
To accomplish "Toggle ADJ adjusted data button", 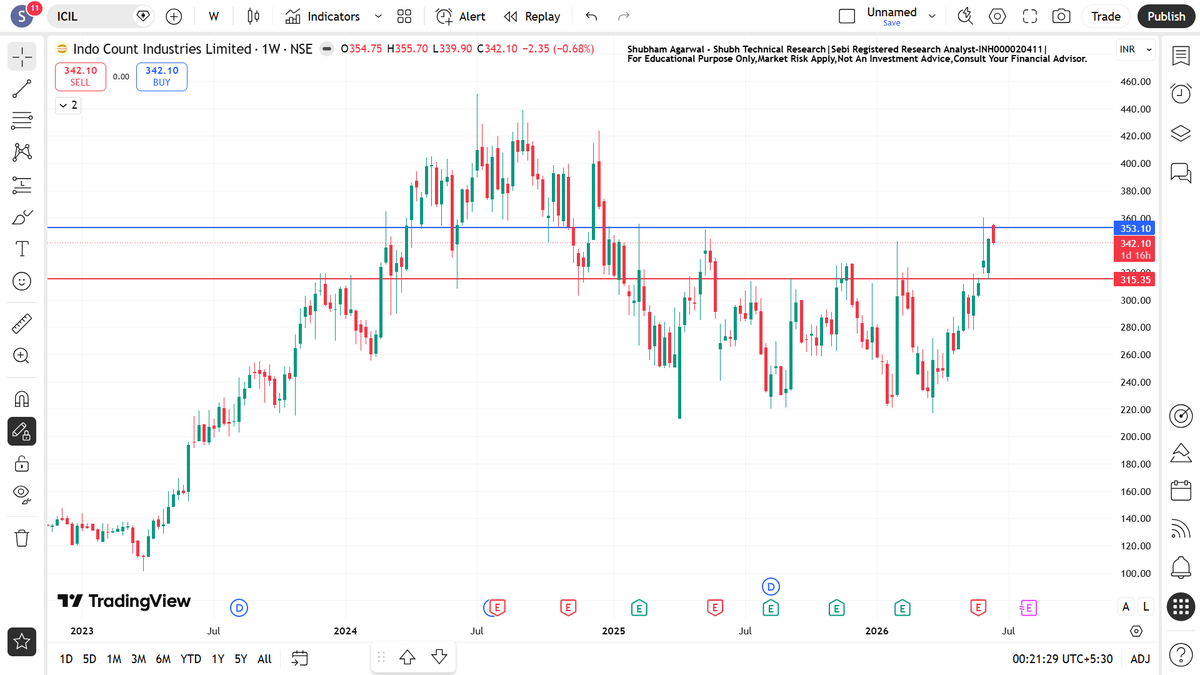I will (1140, 658).
